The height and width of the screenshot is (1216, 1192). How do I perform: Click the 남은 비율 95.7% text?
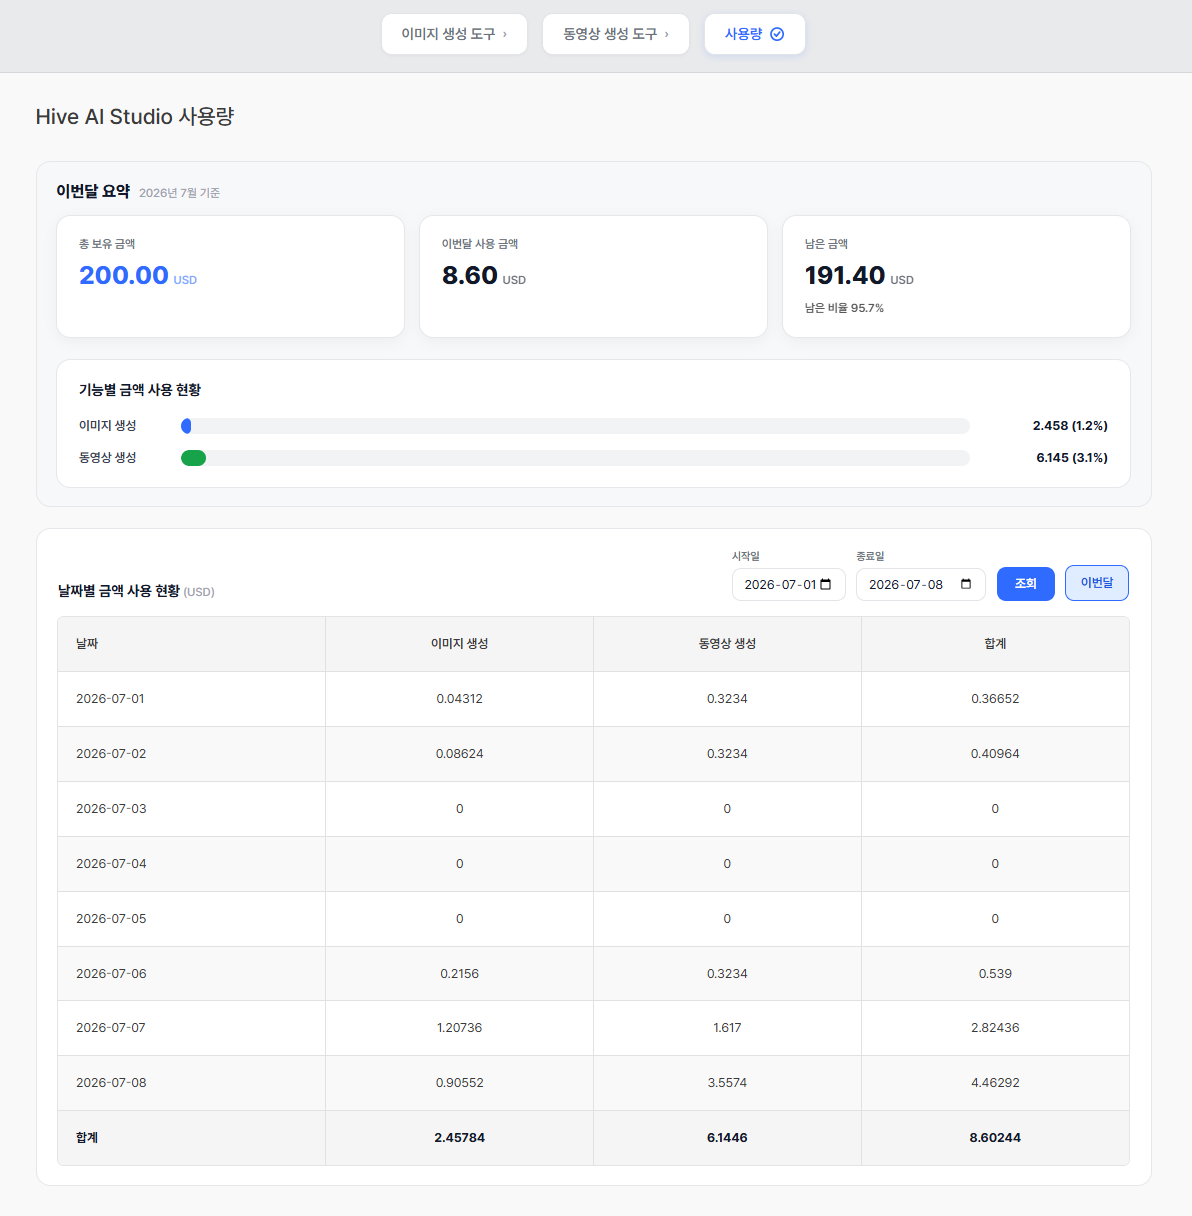click(844, 308)
